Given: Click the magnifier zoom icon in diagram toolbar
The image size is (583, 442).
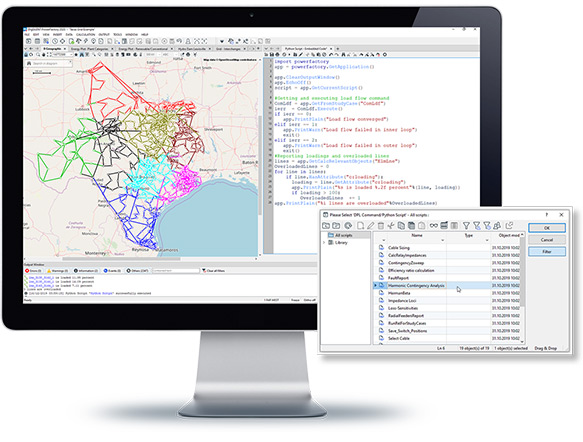Looking at the screenshot, I should (38, 55).
